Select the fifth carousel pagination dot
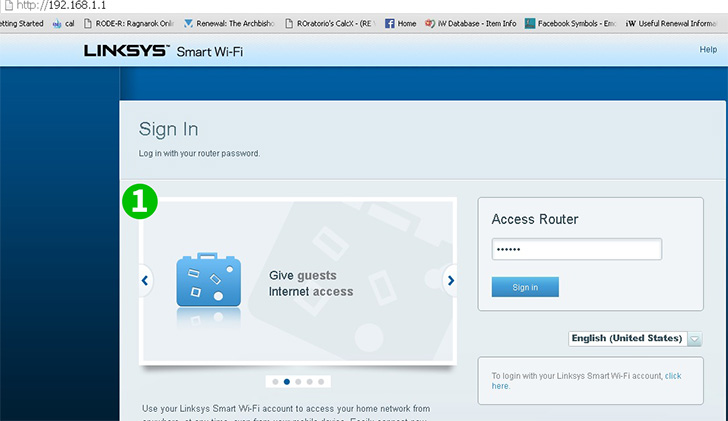The image size is (728, 421). (321, 382)
